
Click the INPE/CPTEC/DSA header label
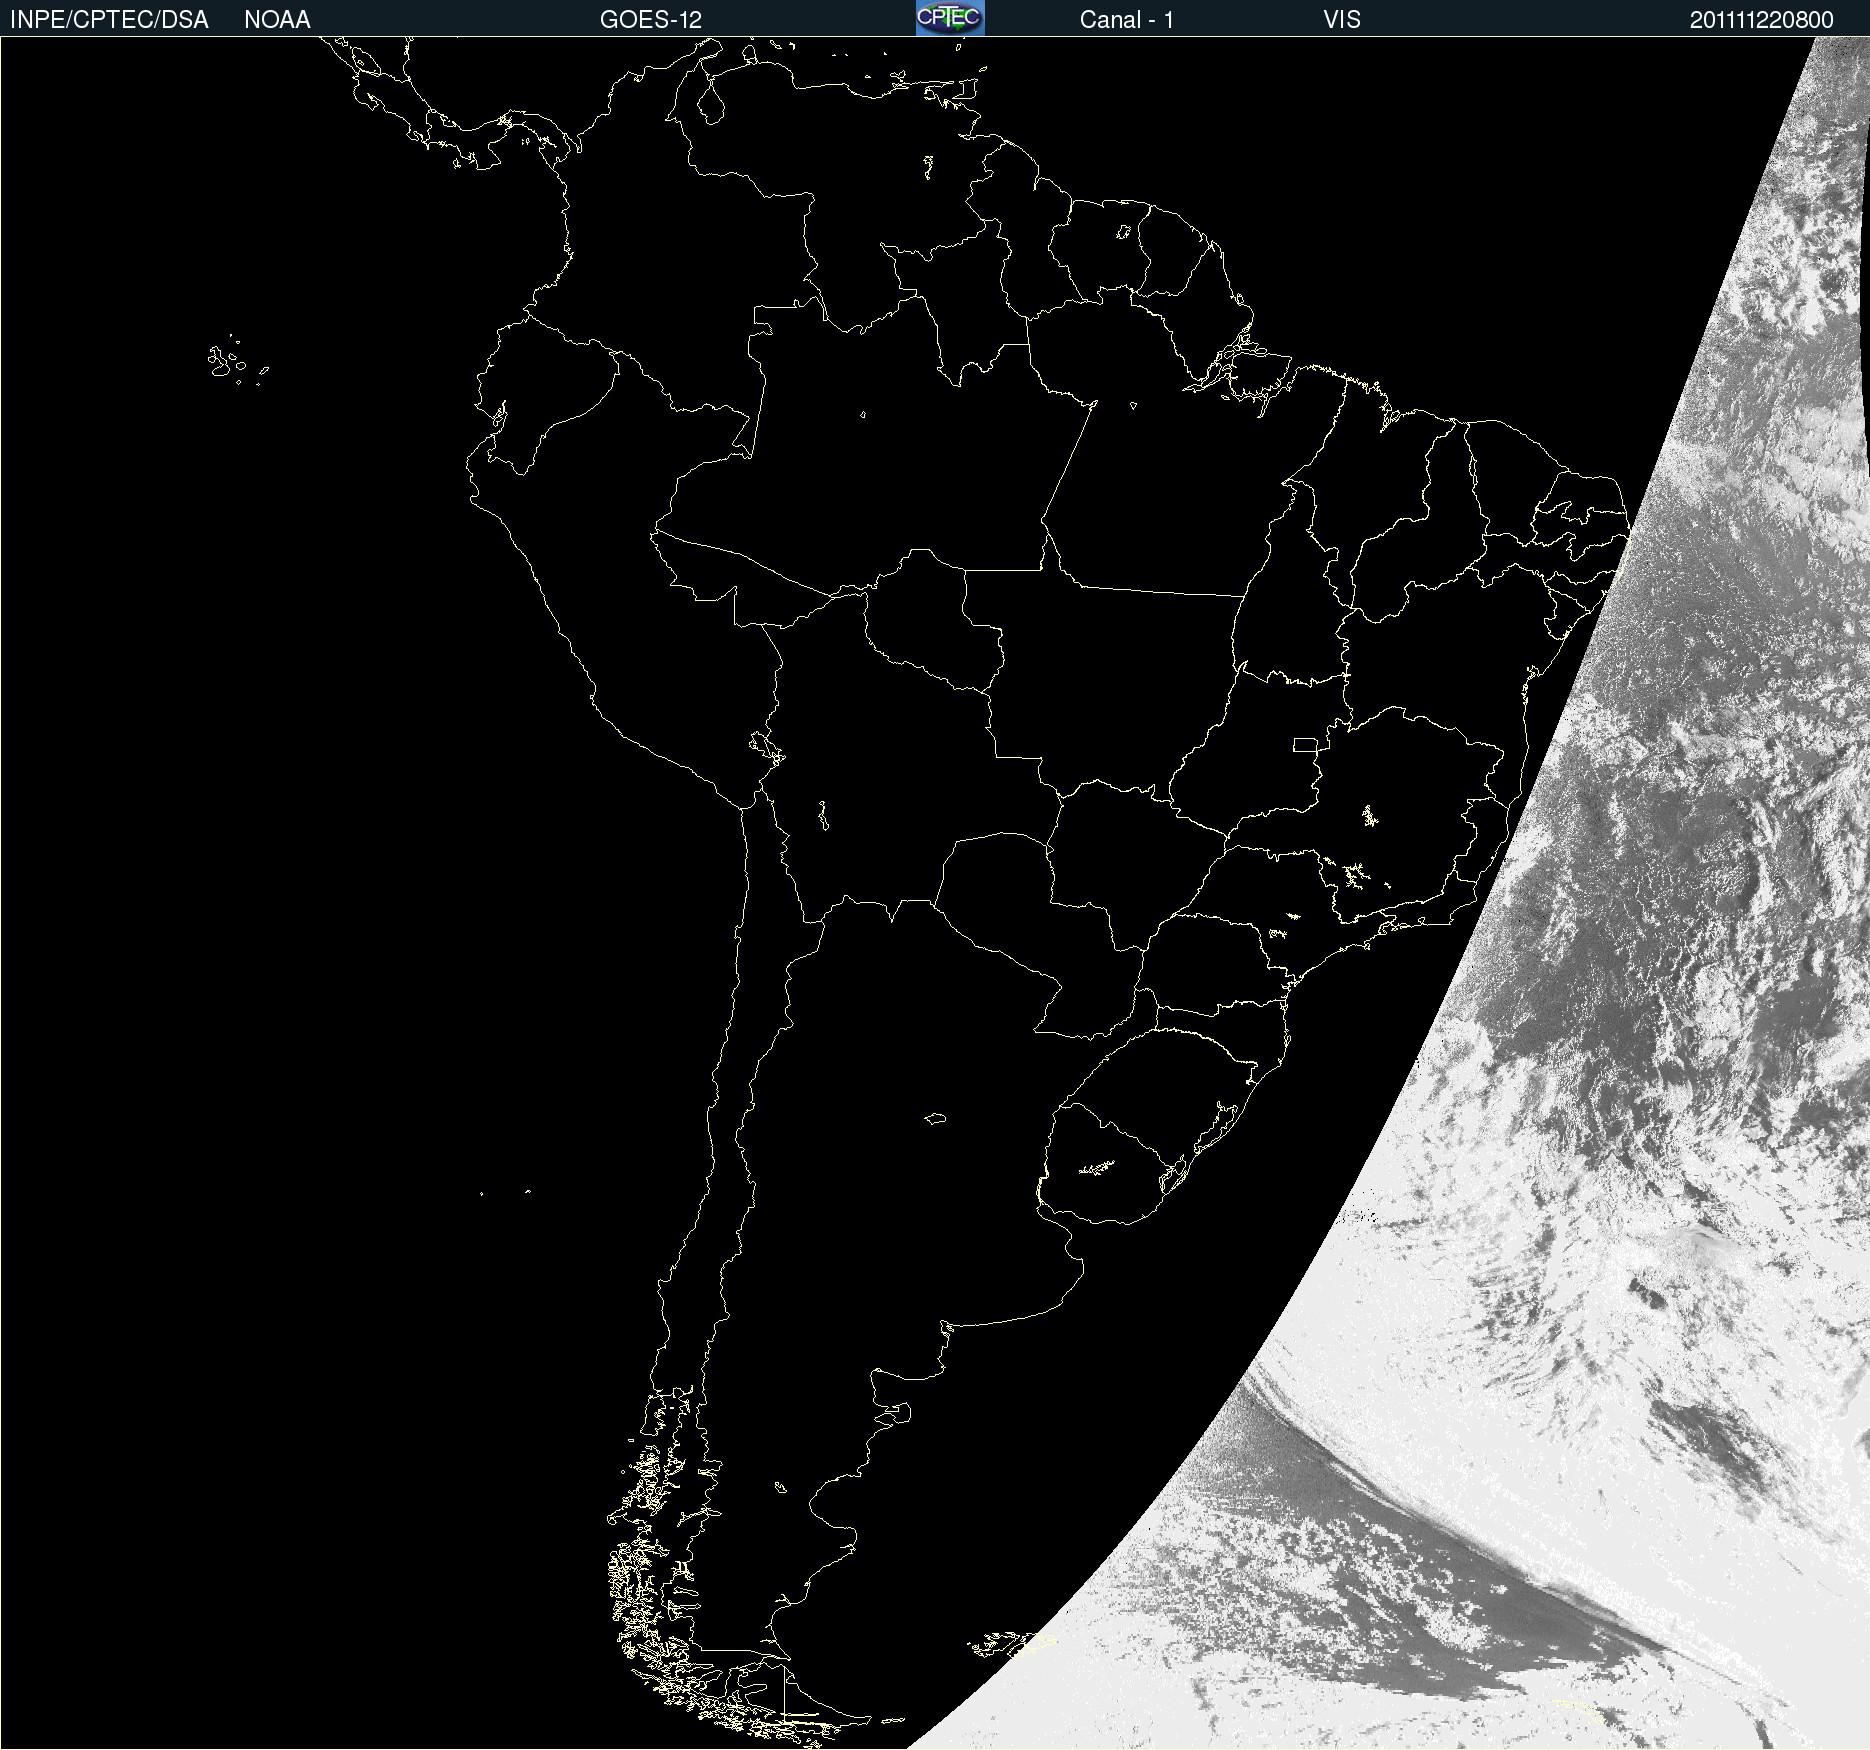(x=109, y=20)
